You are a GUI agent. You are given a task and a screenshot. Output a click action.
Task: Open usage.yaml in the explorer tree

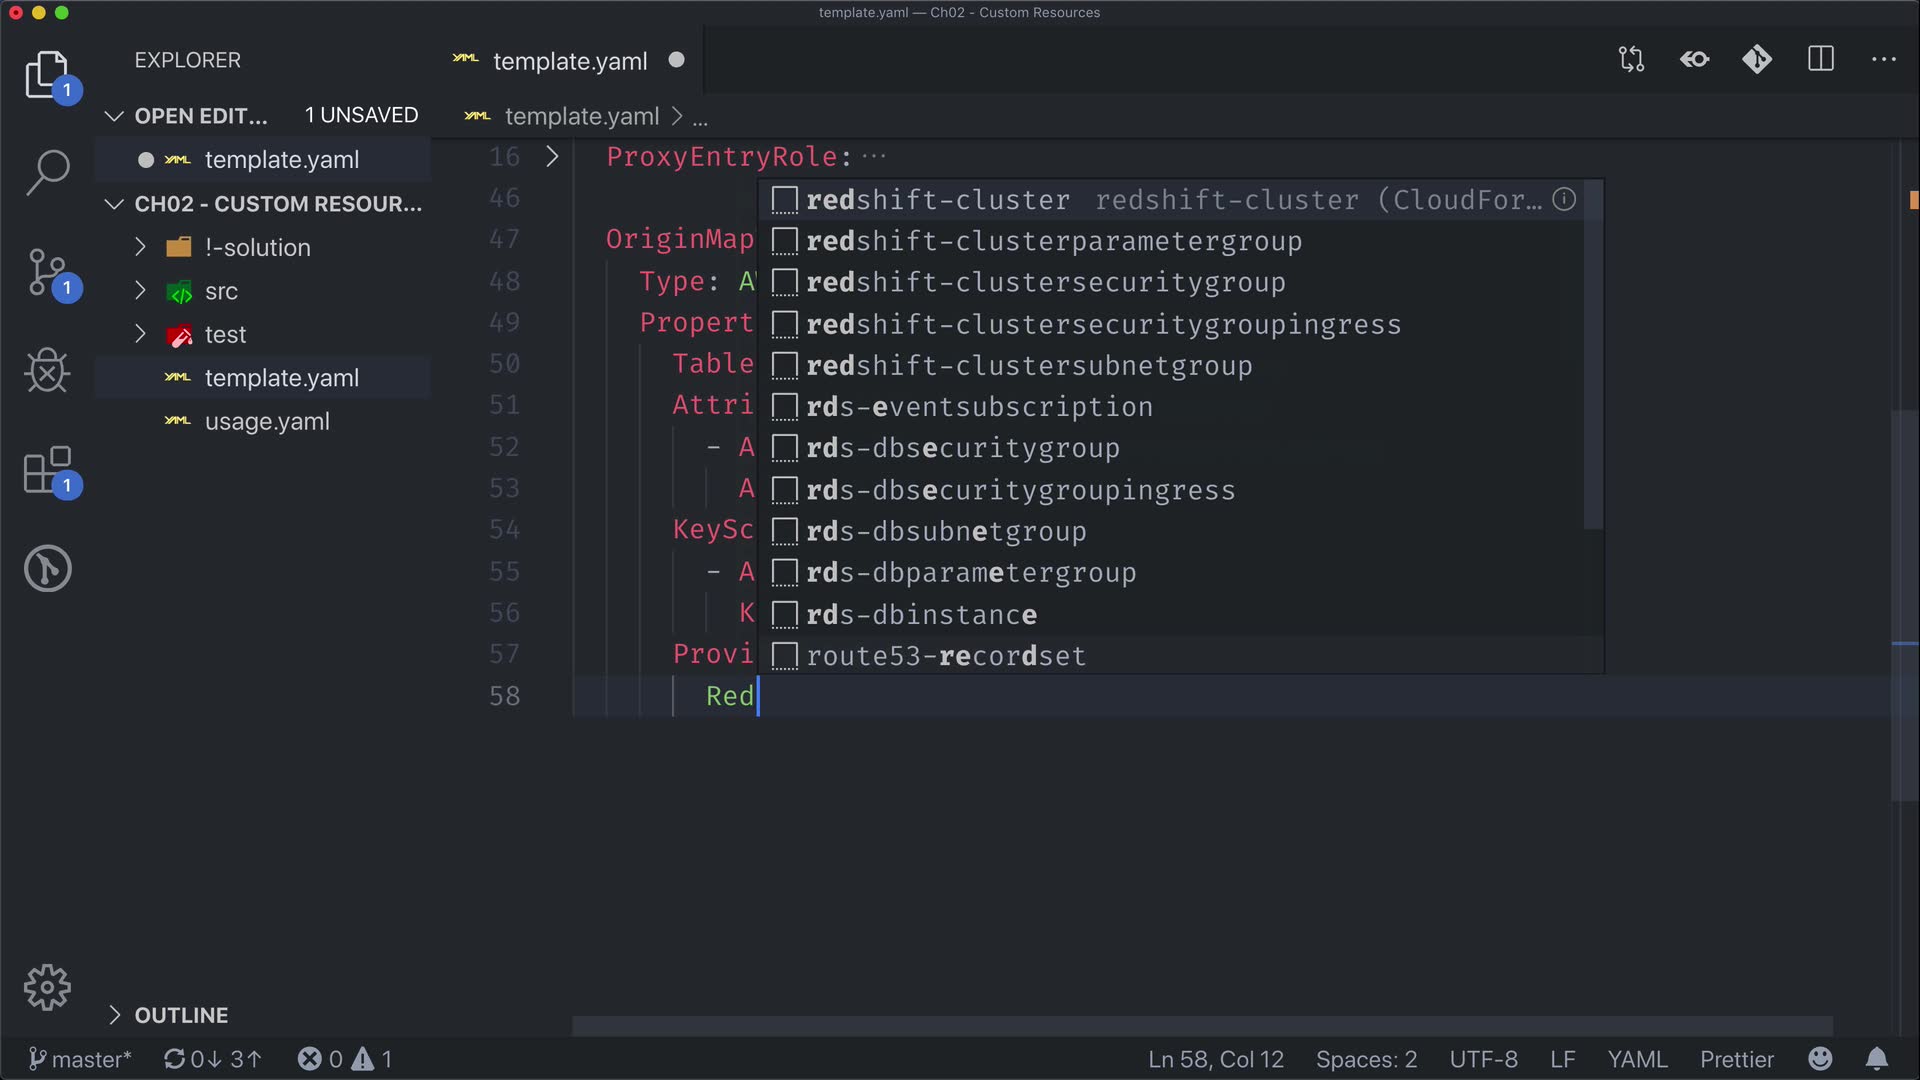267,422
